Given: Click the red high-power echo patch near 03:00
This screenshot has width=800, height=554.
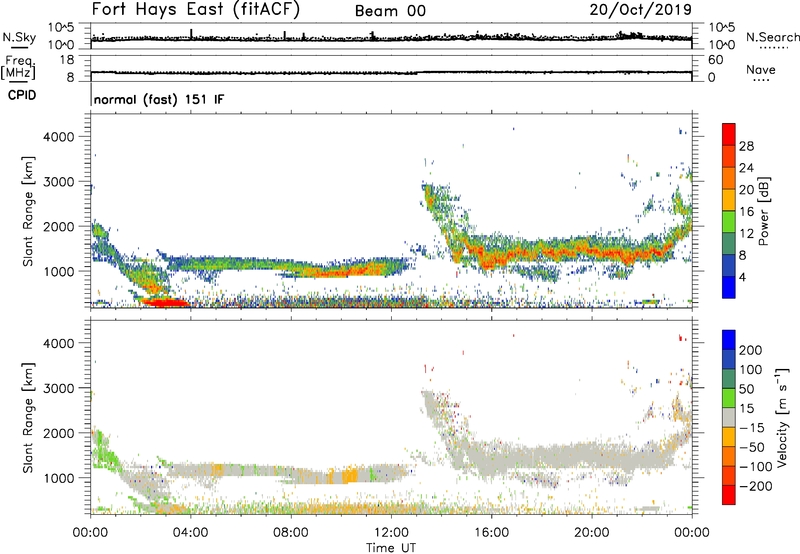Looking at the screenshot, I should click(x=164, y=302).
